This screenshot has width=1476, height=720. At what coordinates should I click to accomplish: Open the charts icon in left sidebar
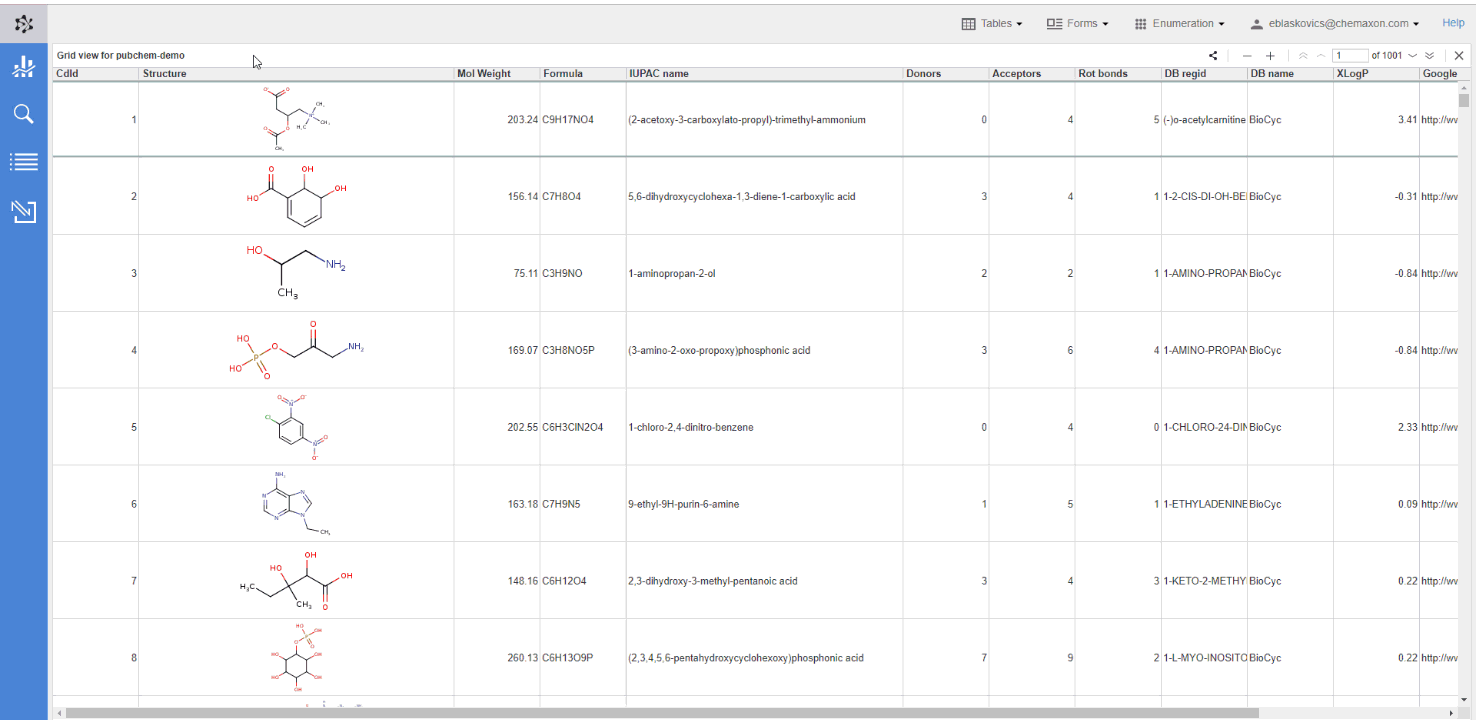(x=24, y=67)
